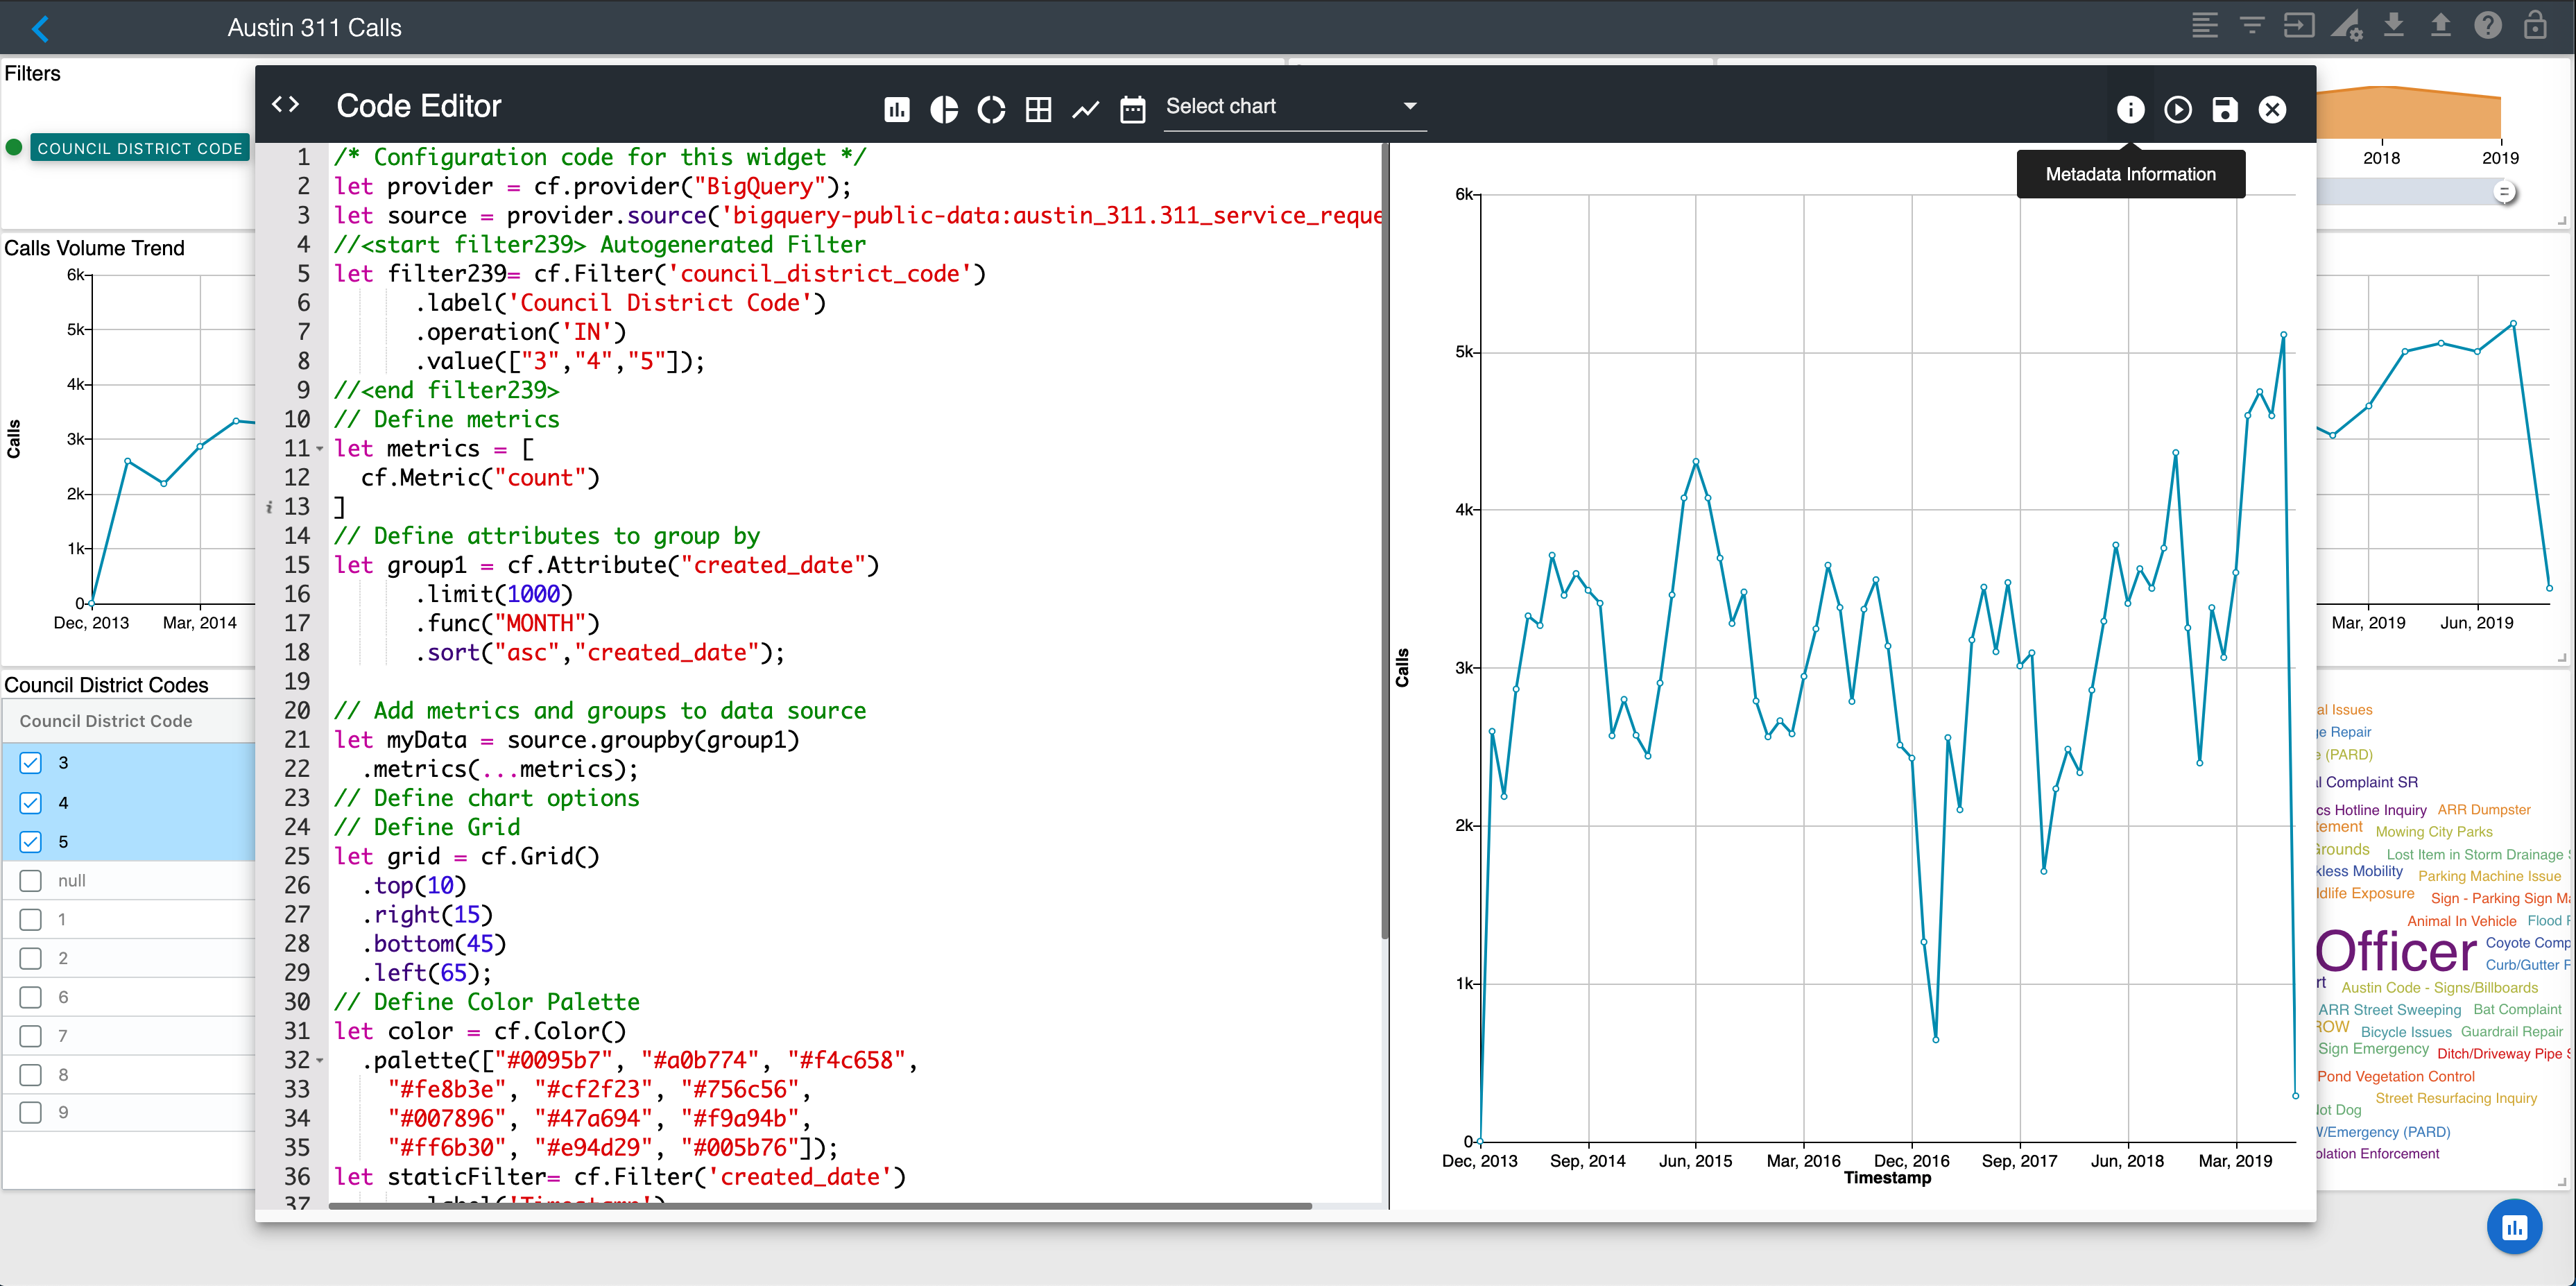Click the COUNCIL DISTRICT CODE filter chip
Screen dimensions: 2576x1286
point(140,148)
